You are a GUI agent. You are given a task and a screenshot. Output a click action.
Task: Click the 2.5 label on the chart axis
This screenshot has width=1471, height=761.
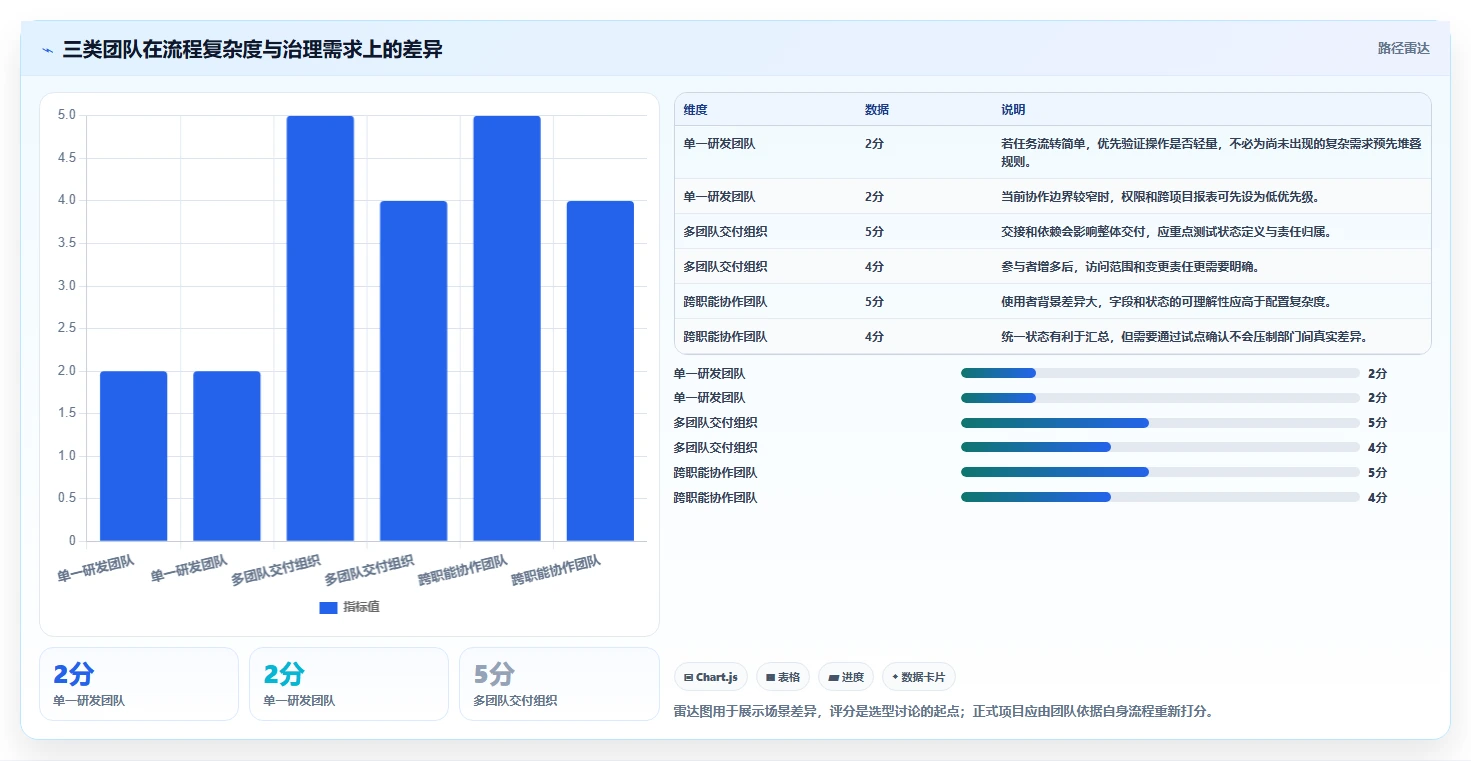click(66, 328)
